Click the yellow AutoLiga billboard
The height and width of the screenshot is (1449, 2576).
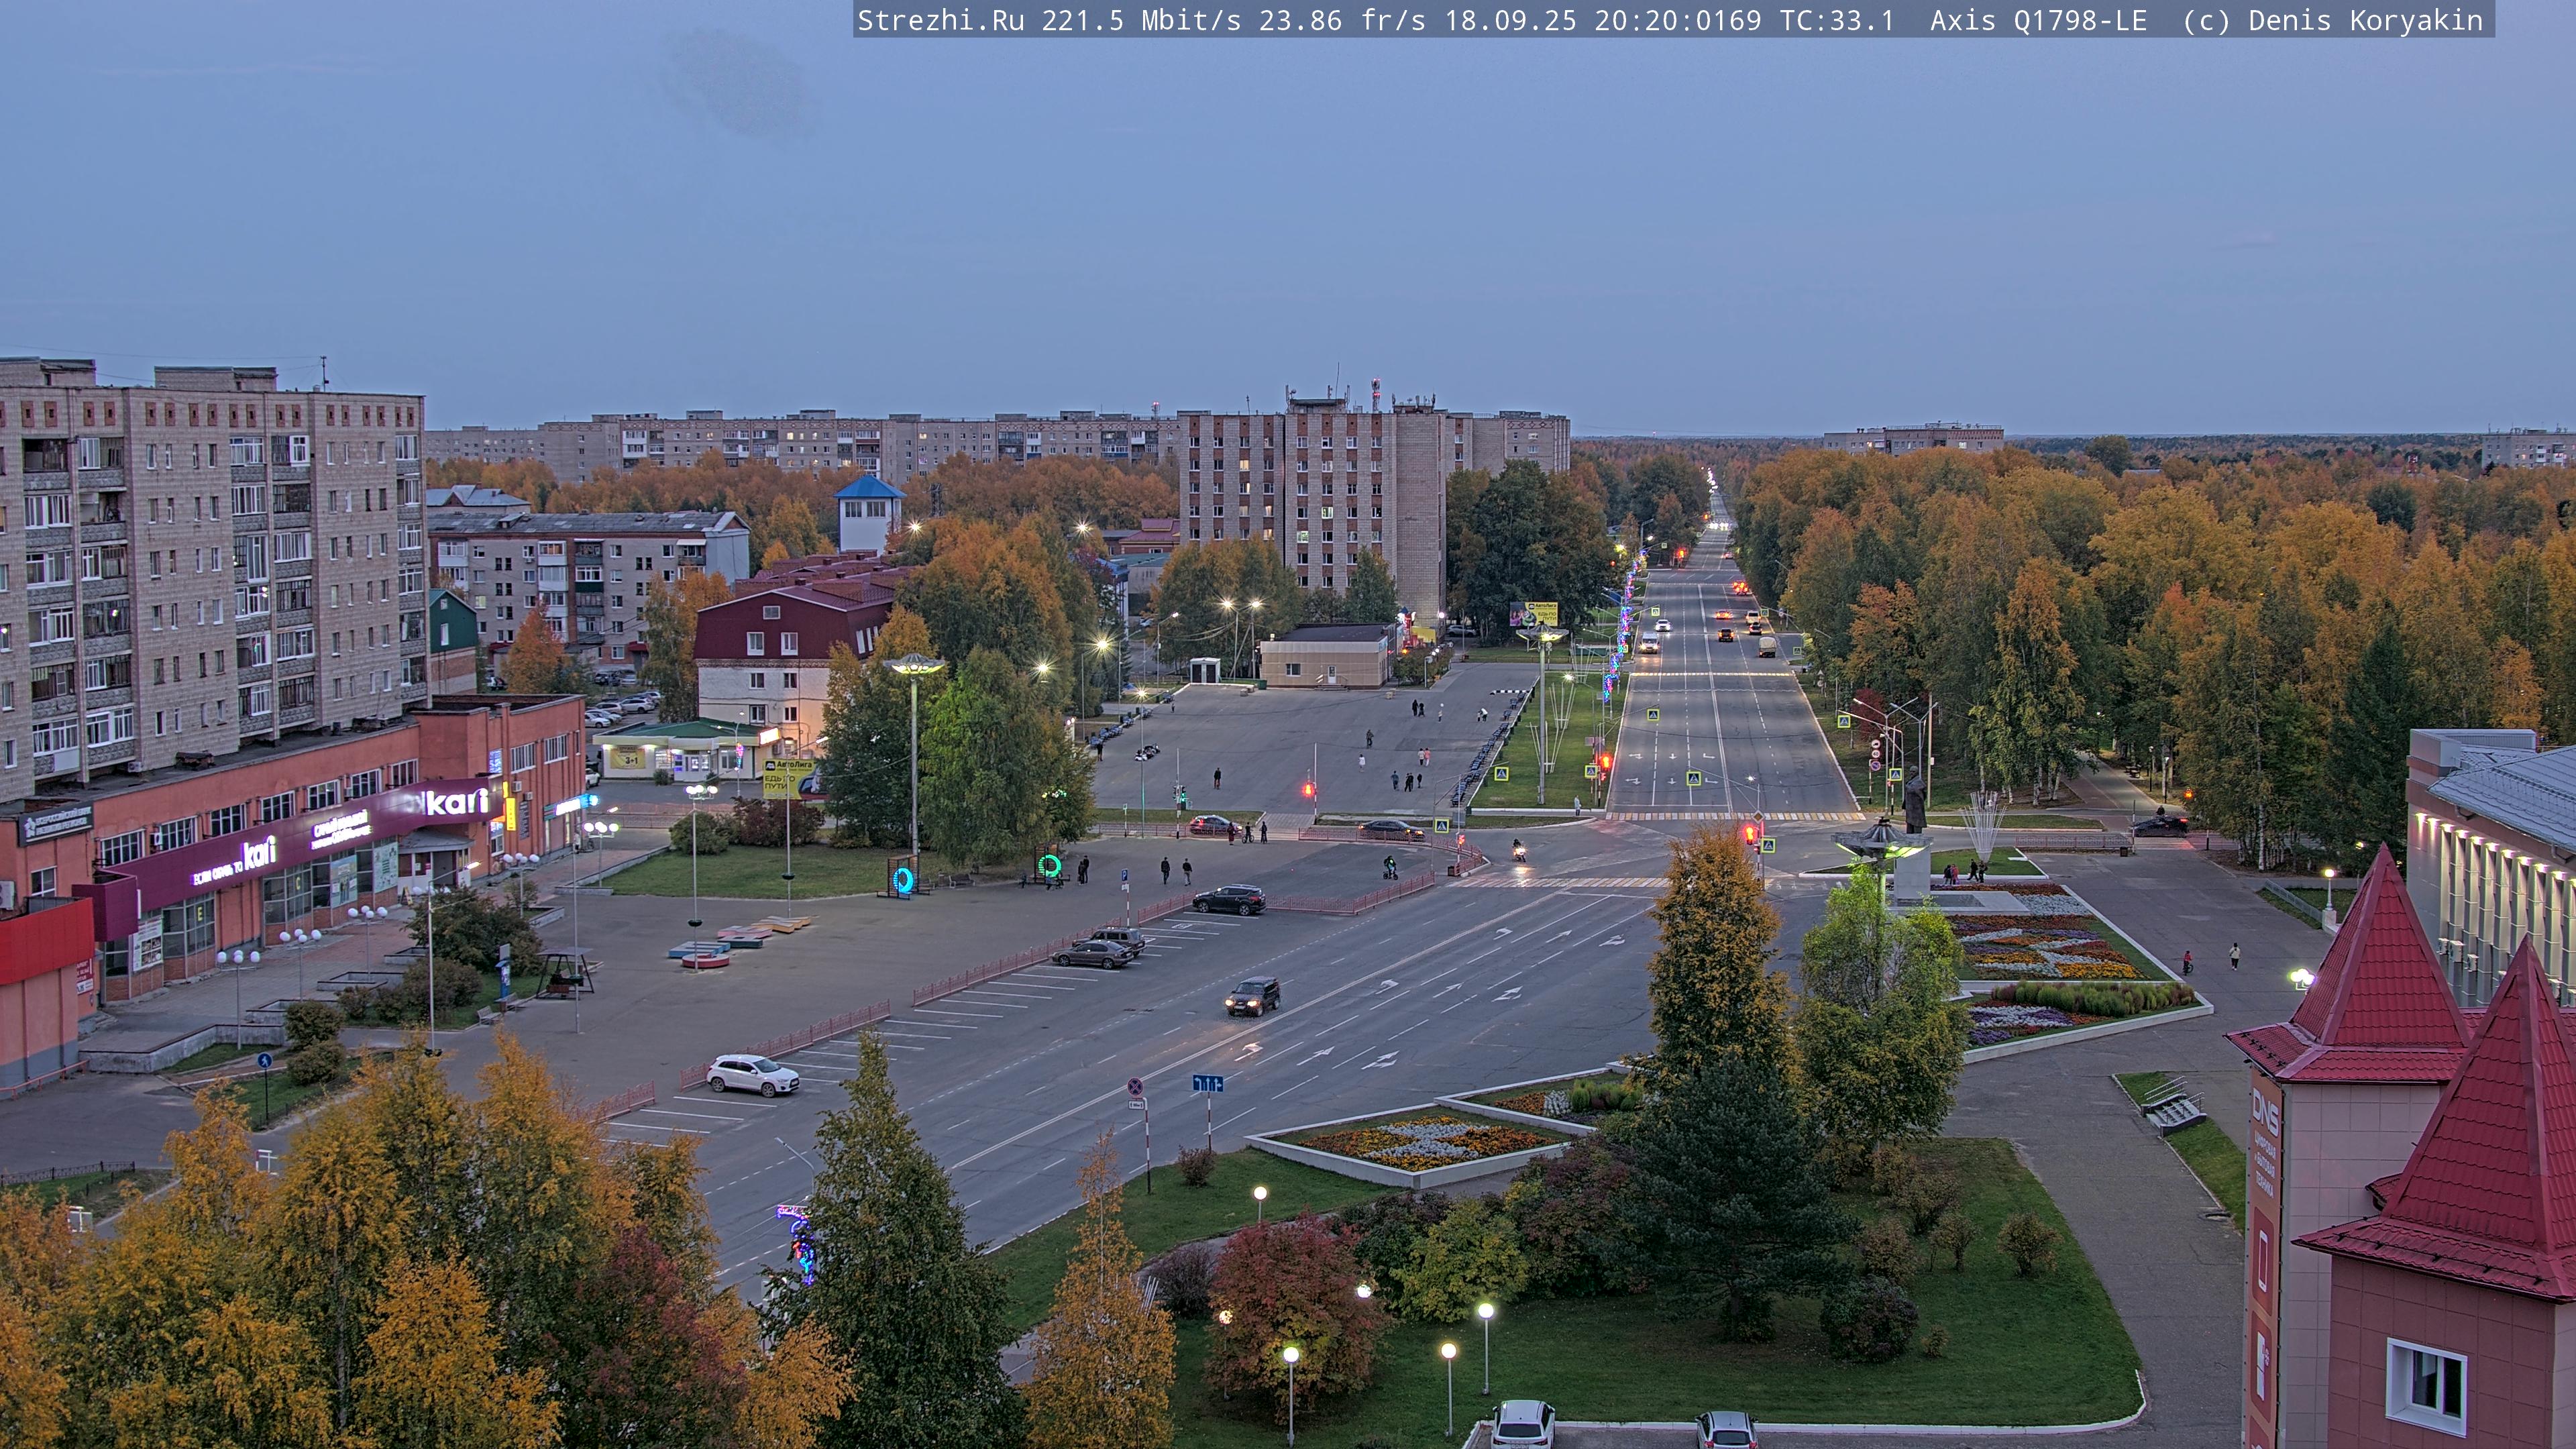click(x=783, y=778)
